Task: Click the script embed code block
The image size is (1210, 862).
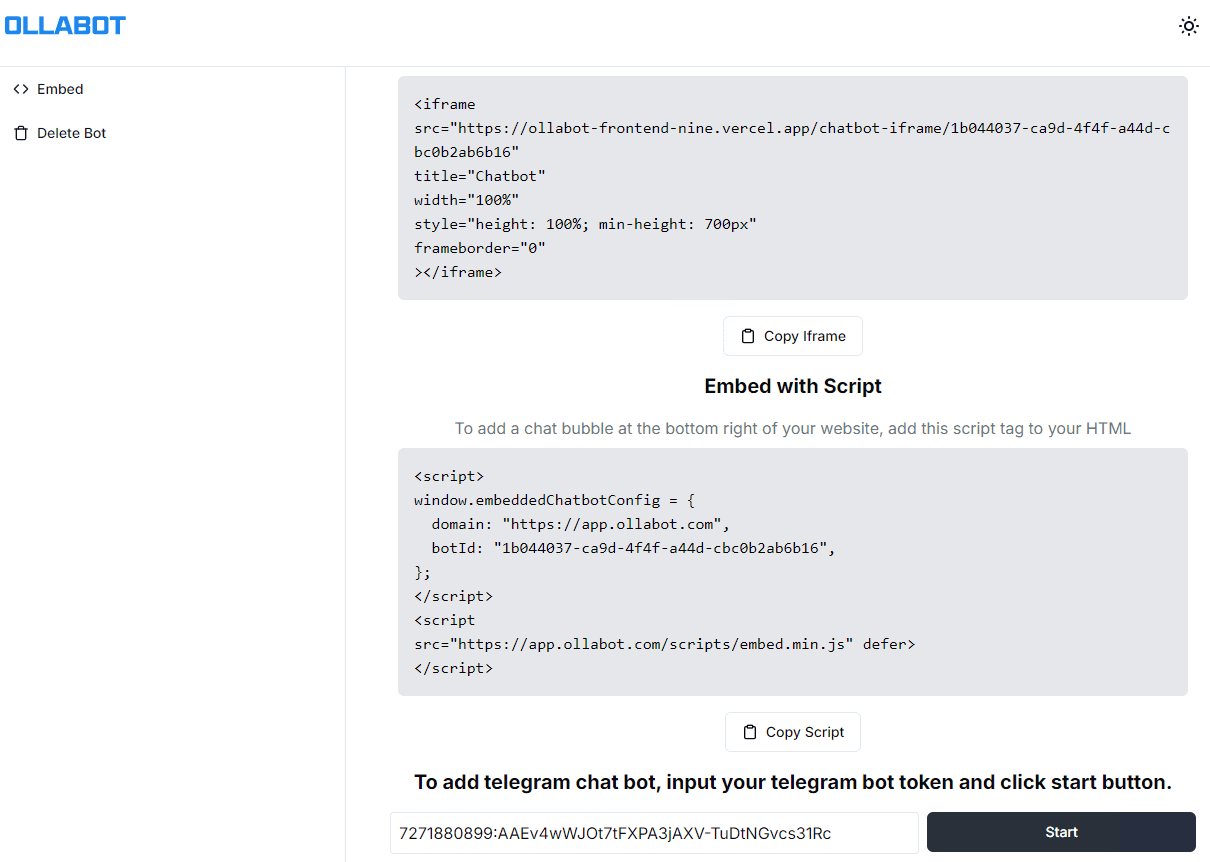Action: click(793, 572)
